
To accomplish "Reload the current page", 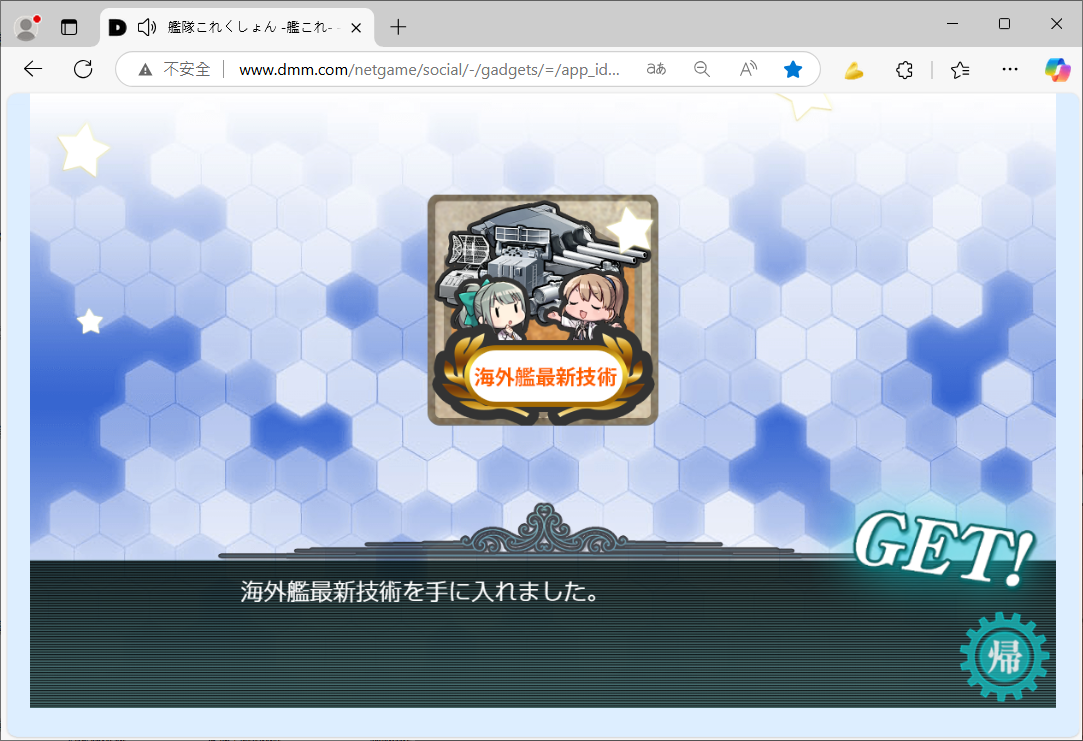I will pyautogui.click(x=83, y=69).
